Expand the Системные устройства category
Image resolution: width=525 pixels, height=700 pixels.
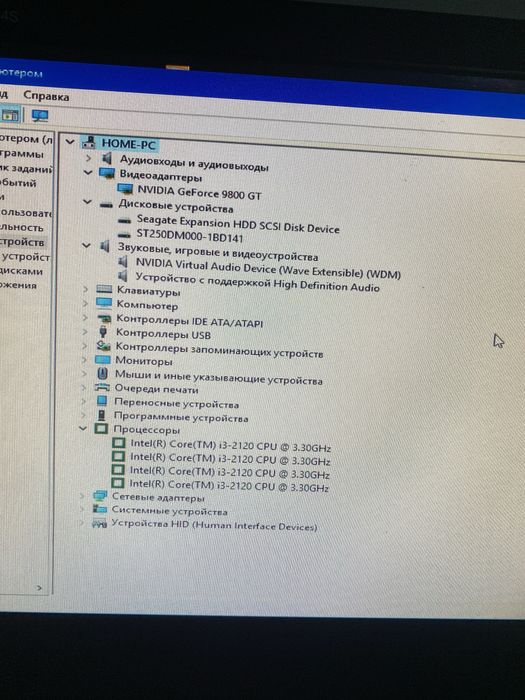coord(82,509)
